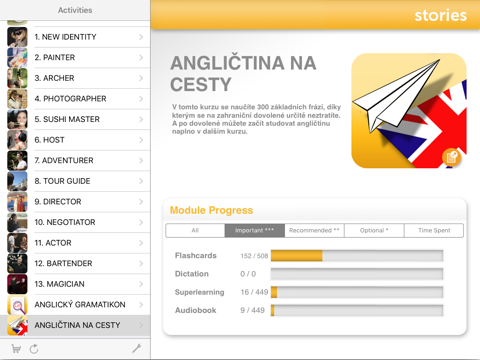This screenshot has width=480, height=360.
Task: Open settings with the wrench icon
Action: click(x=136, y=349)
